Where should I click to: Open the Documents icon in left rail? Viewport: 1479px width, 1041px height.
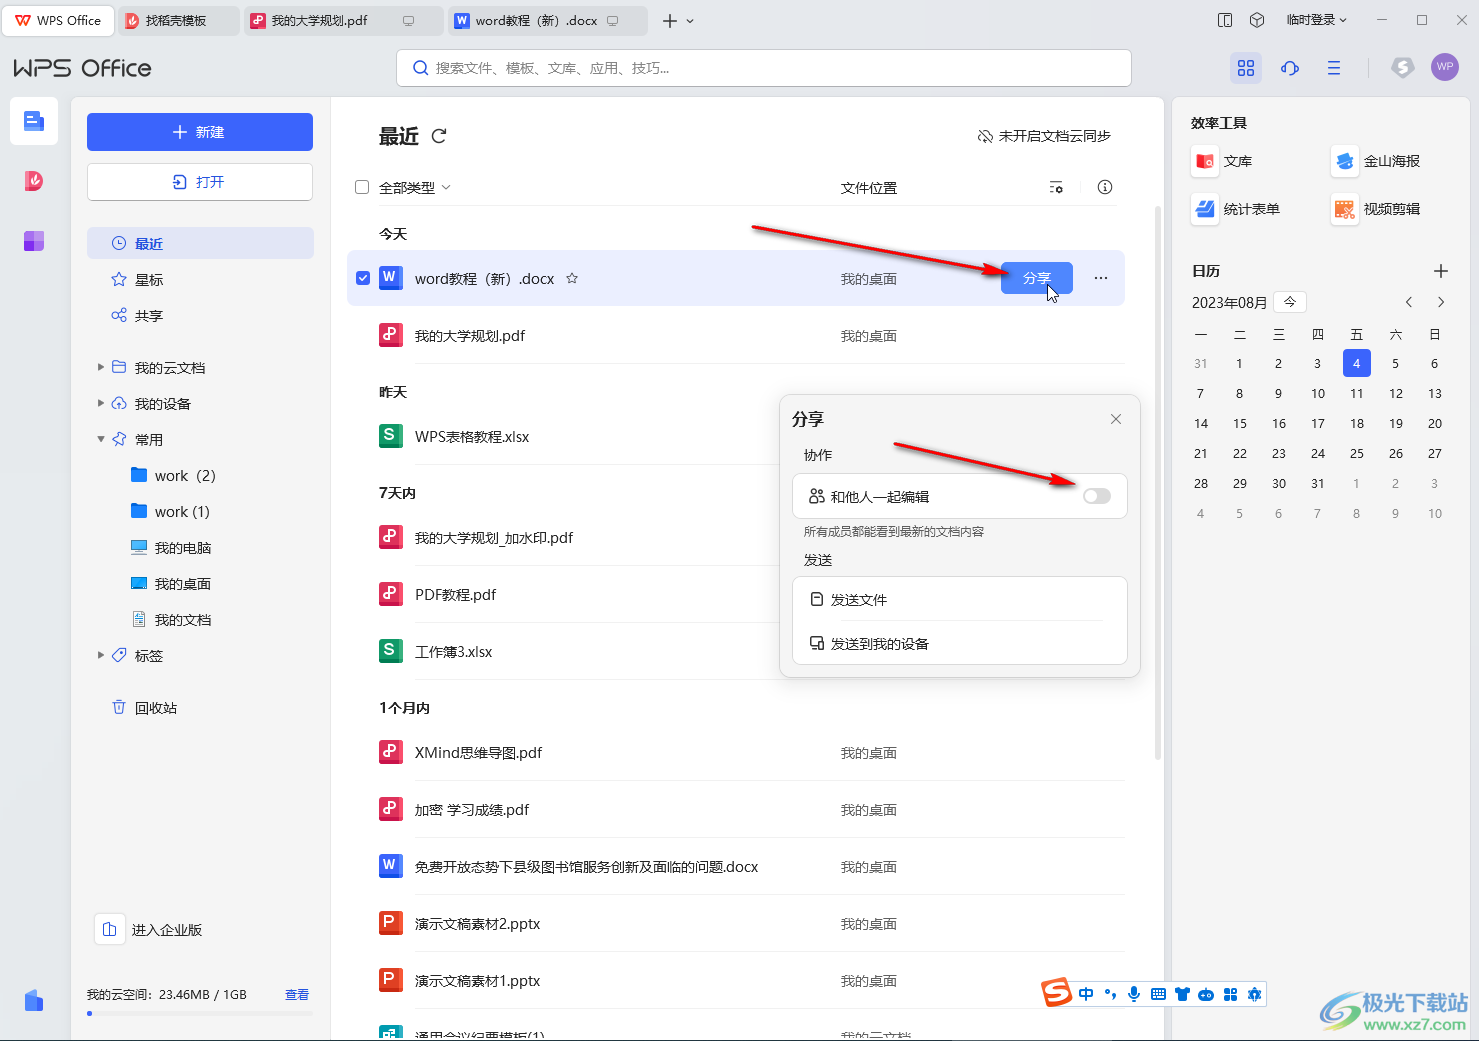[34, 122]
